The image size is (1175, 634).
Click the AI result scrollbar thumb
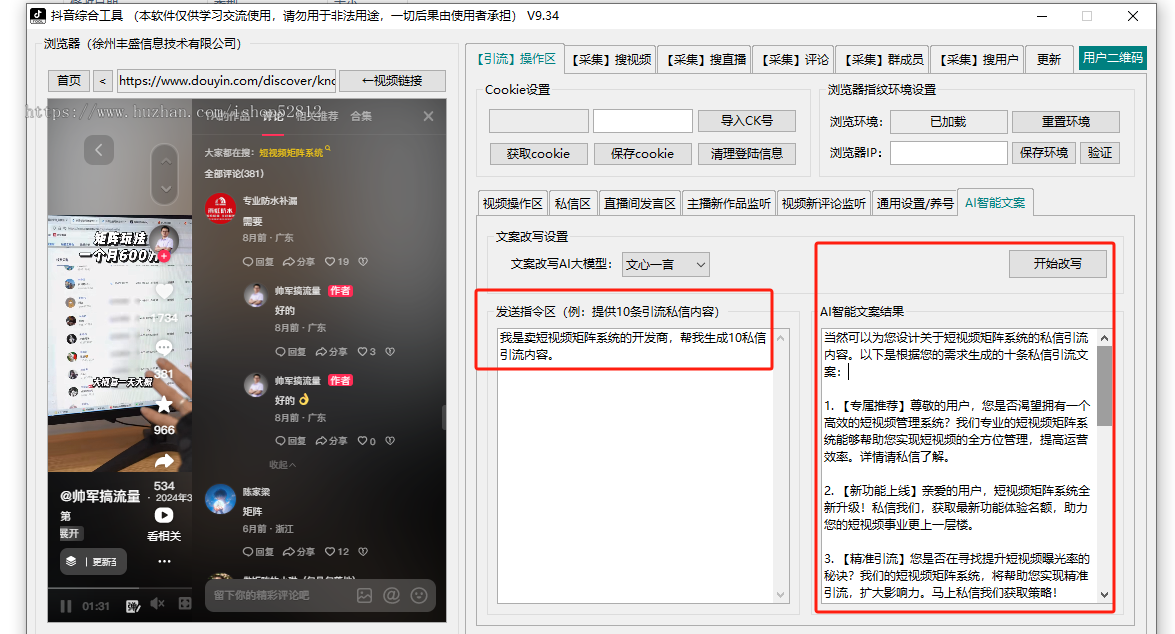(x=1104, y=386)
